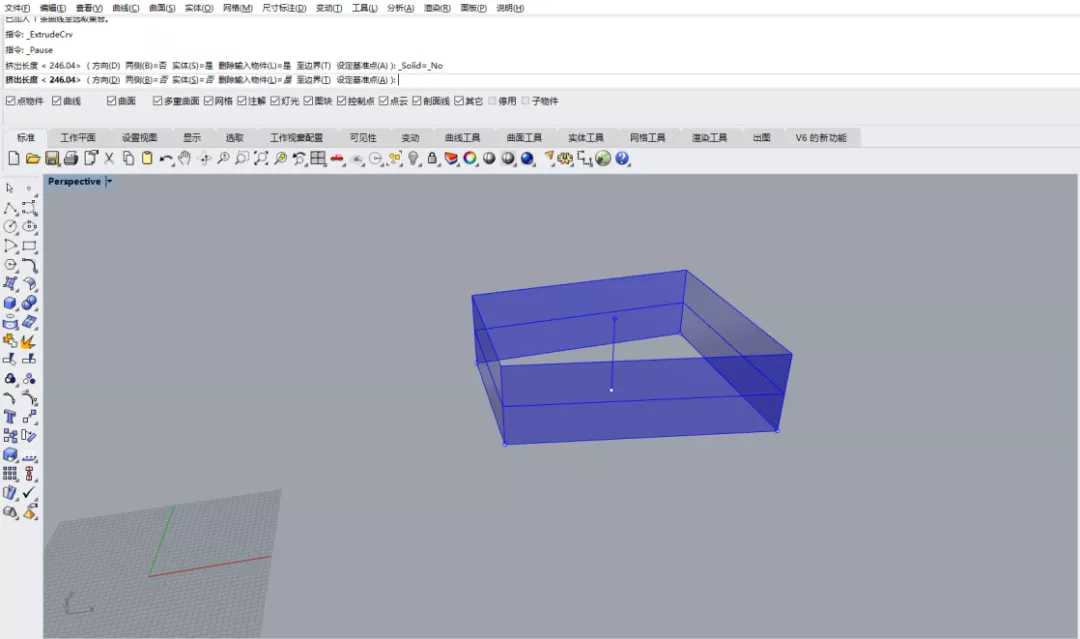
Task: Click the Save disk icon
Action: point(51,158)
